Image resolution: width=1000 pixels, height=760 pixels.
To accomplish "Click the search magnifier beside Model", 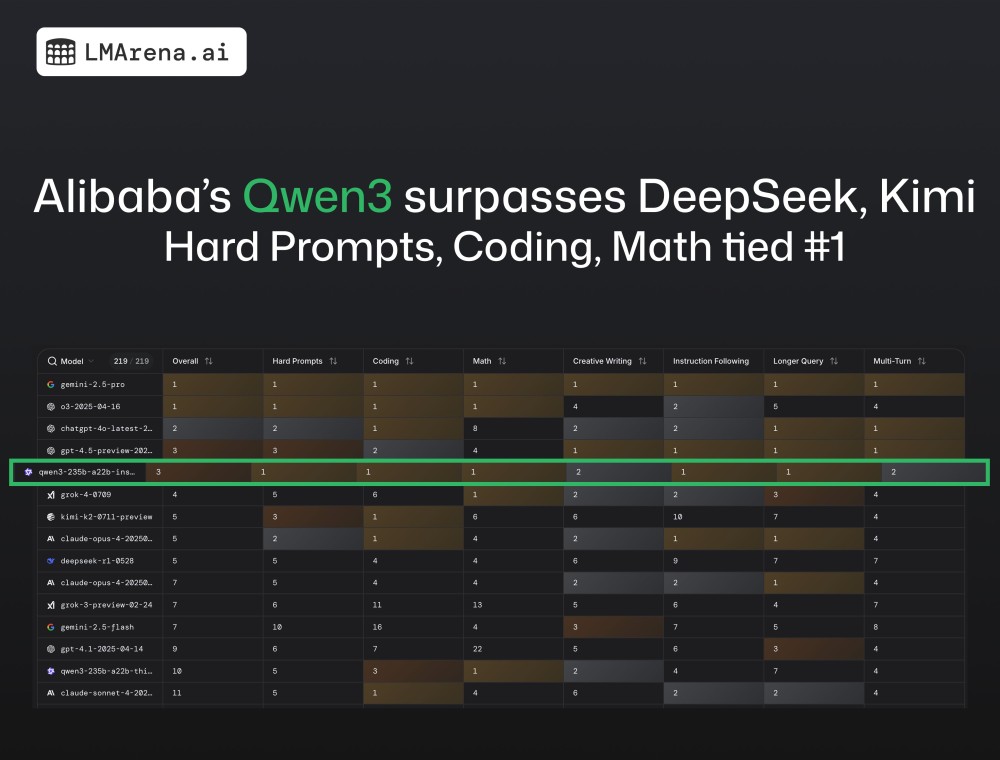I will pyautogui.click(x=51, y=361).
